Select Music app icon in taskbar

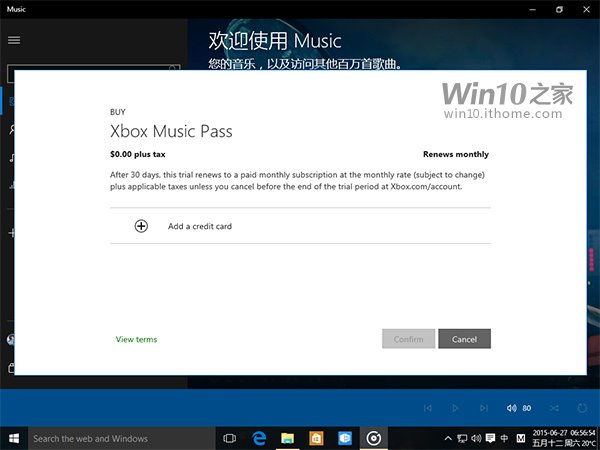373,439
